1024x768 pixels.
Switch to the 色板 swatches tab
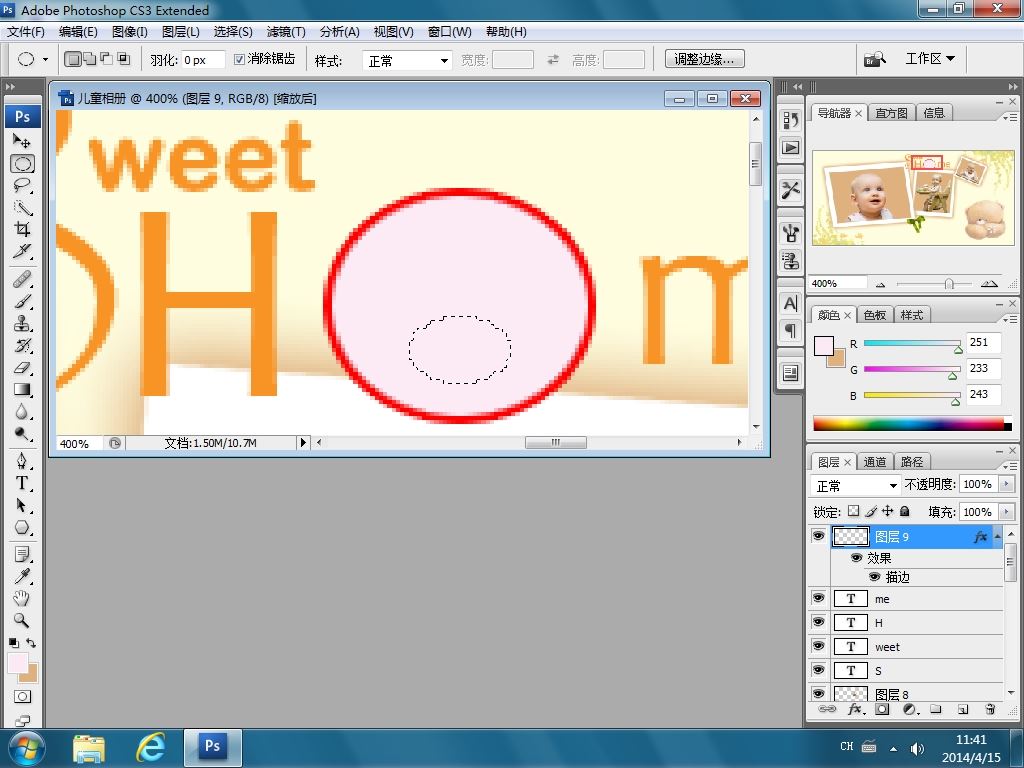point(874,315)
